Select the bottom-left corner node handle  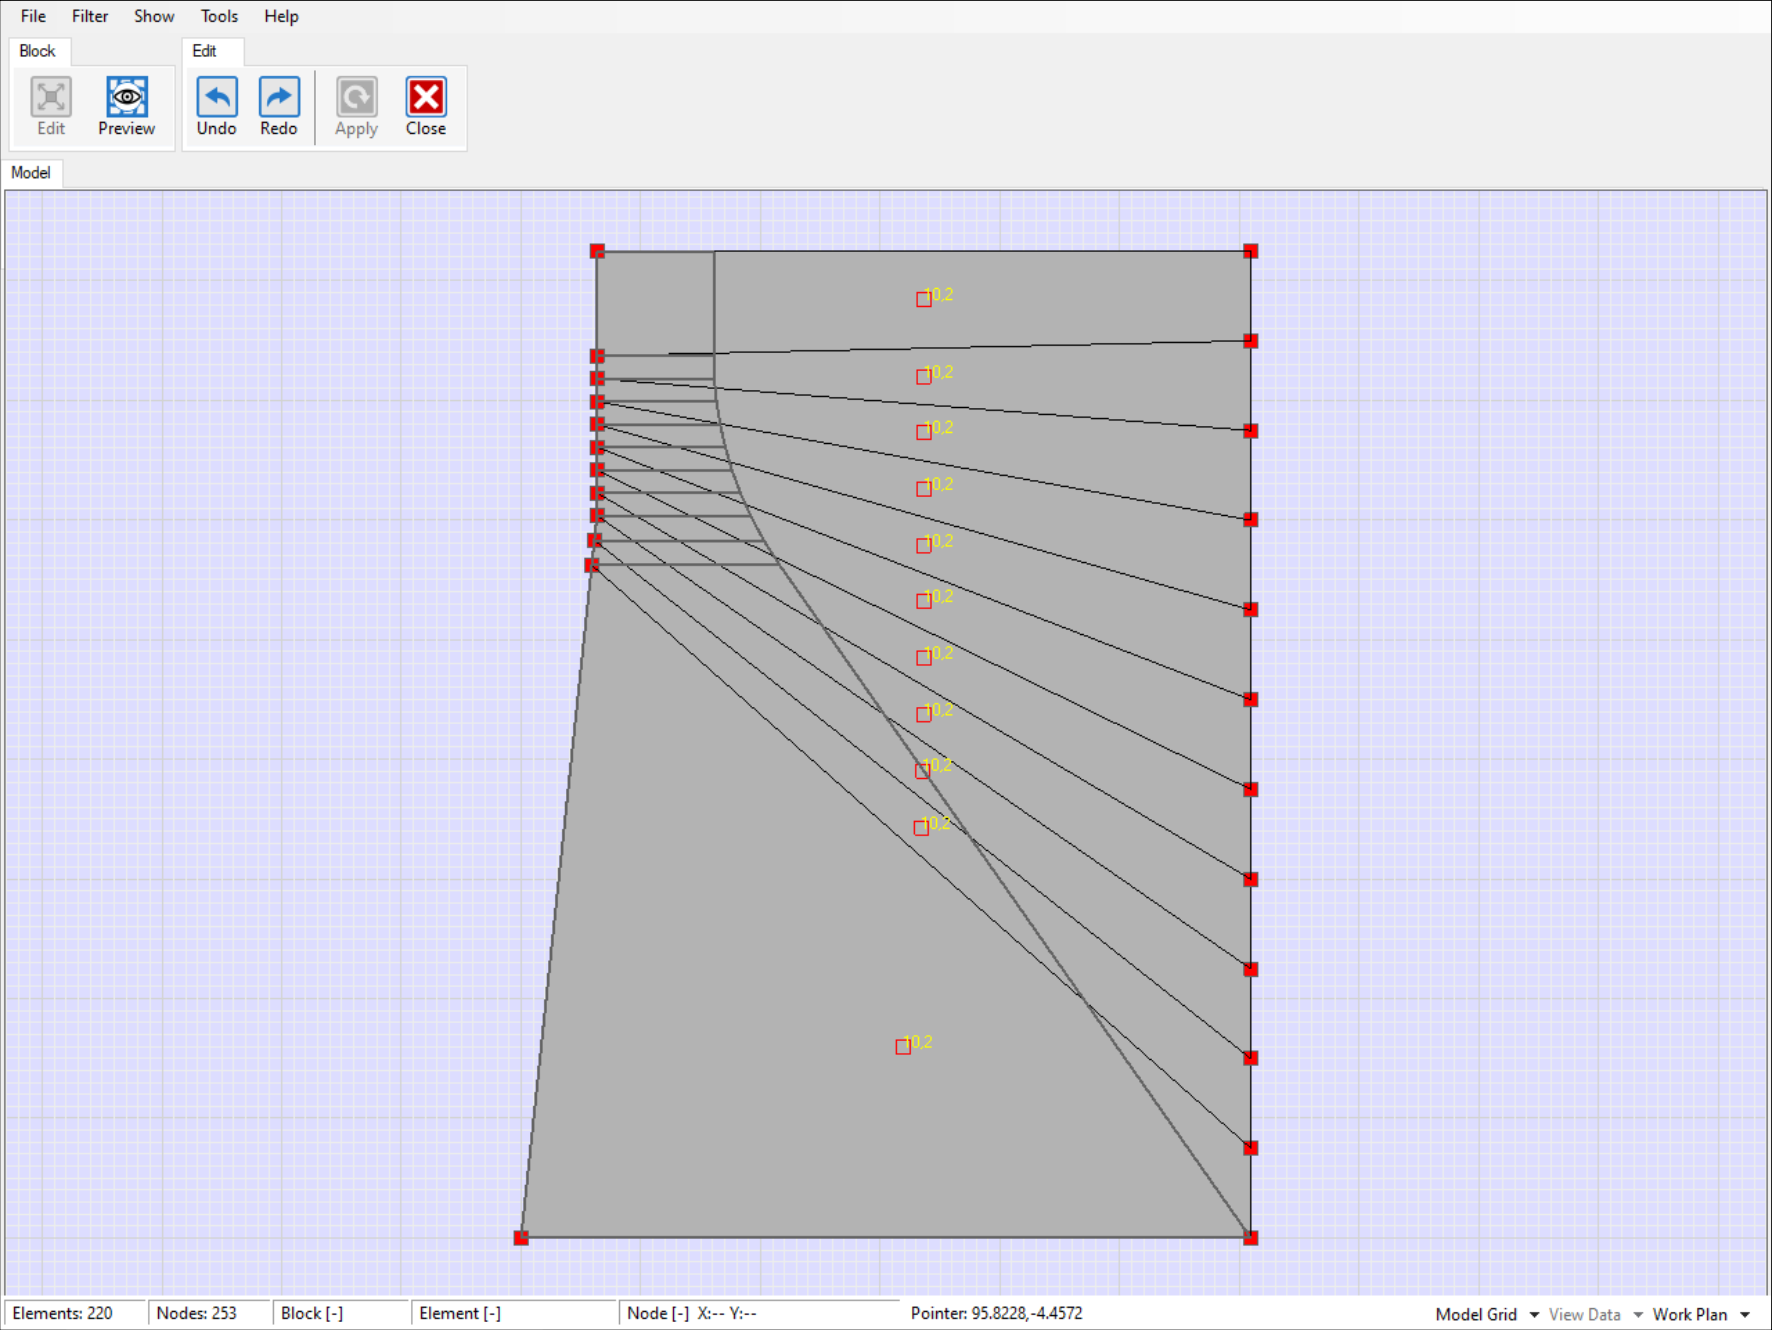coord(521,1238)
